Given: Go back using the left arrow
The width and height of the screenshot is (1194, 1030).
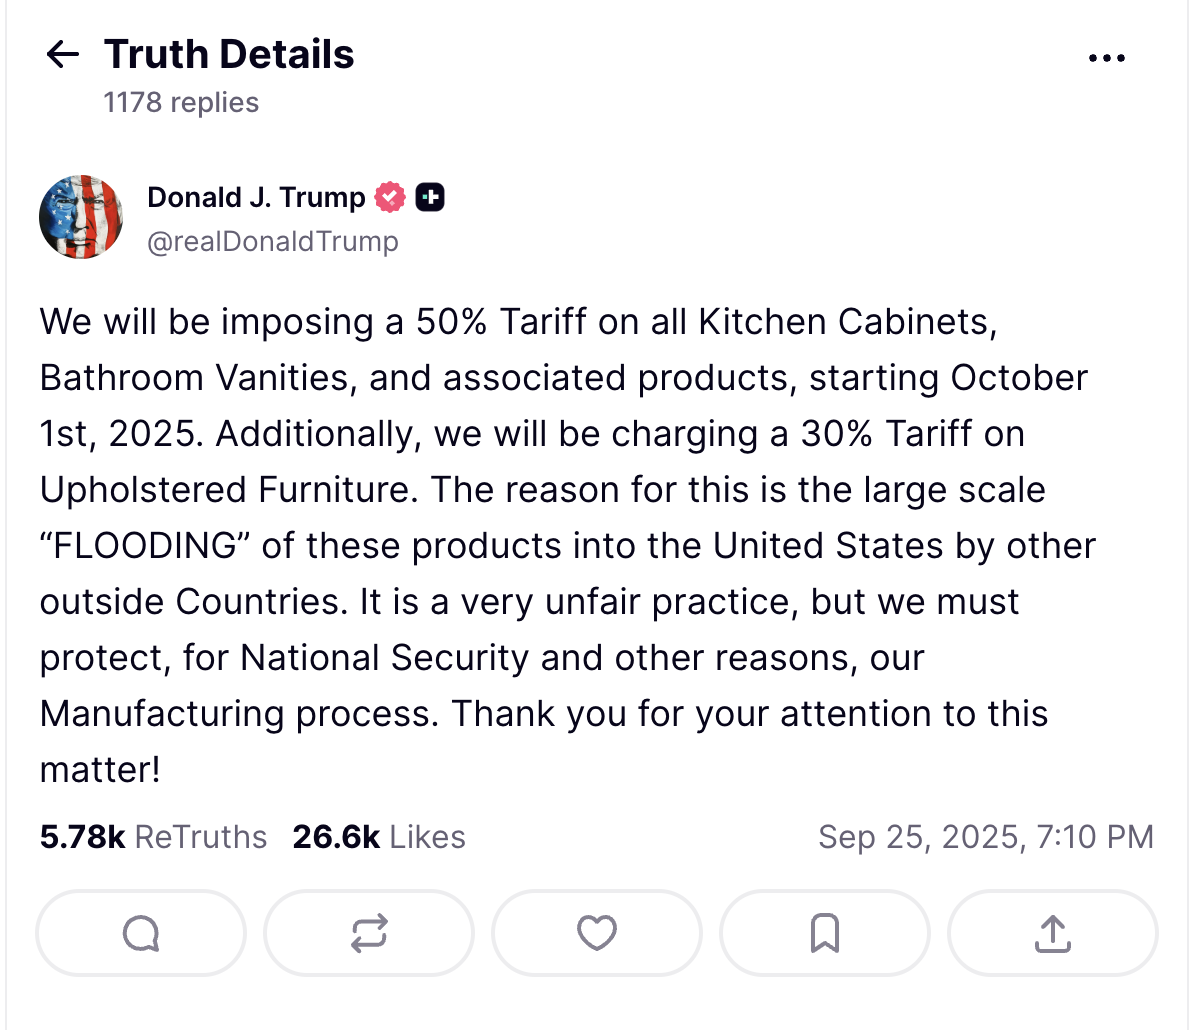Looking at the screenshot, I should pos(63,54).
